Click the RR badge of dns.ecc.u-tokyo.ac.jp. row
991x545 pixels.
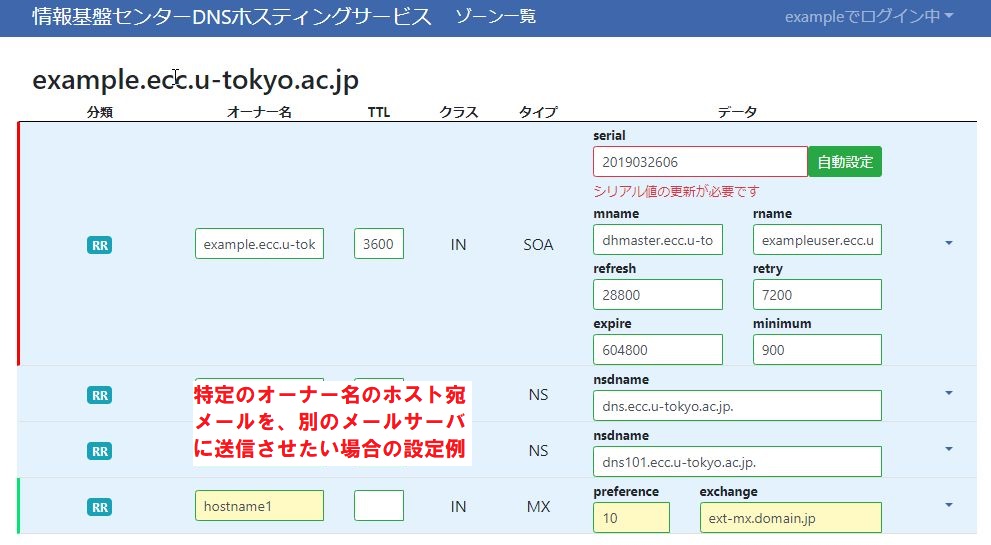point(99,395)
